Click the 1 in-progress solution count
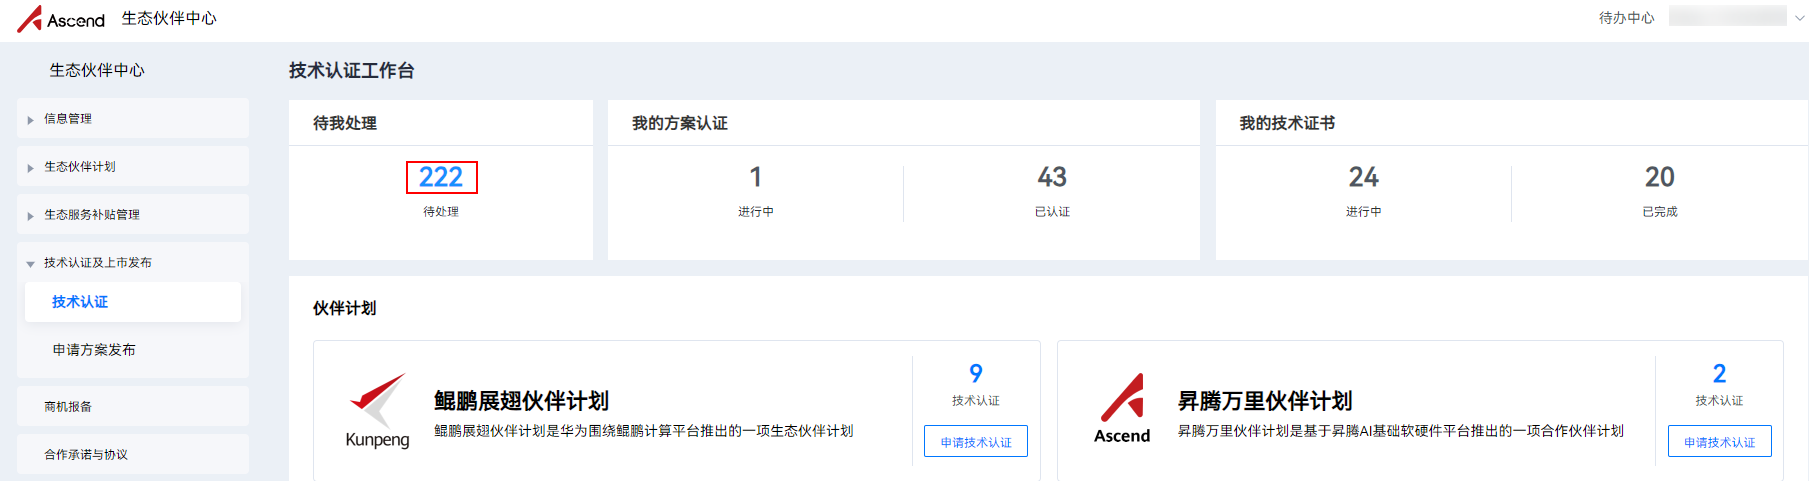1809x481 pixels. [756, 177]
